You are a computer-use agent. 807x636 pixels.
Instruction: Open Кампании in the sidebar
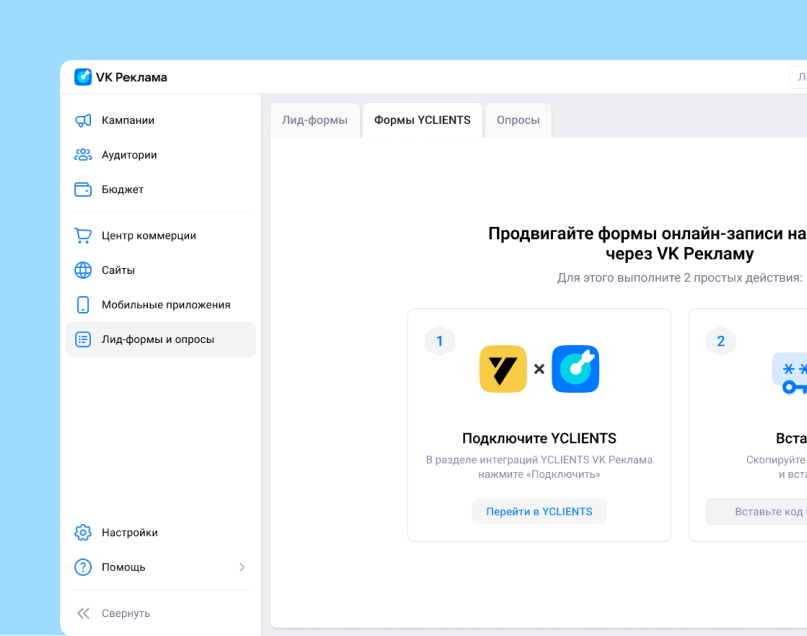161,120
